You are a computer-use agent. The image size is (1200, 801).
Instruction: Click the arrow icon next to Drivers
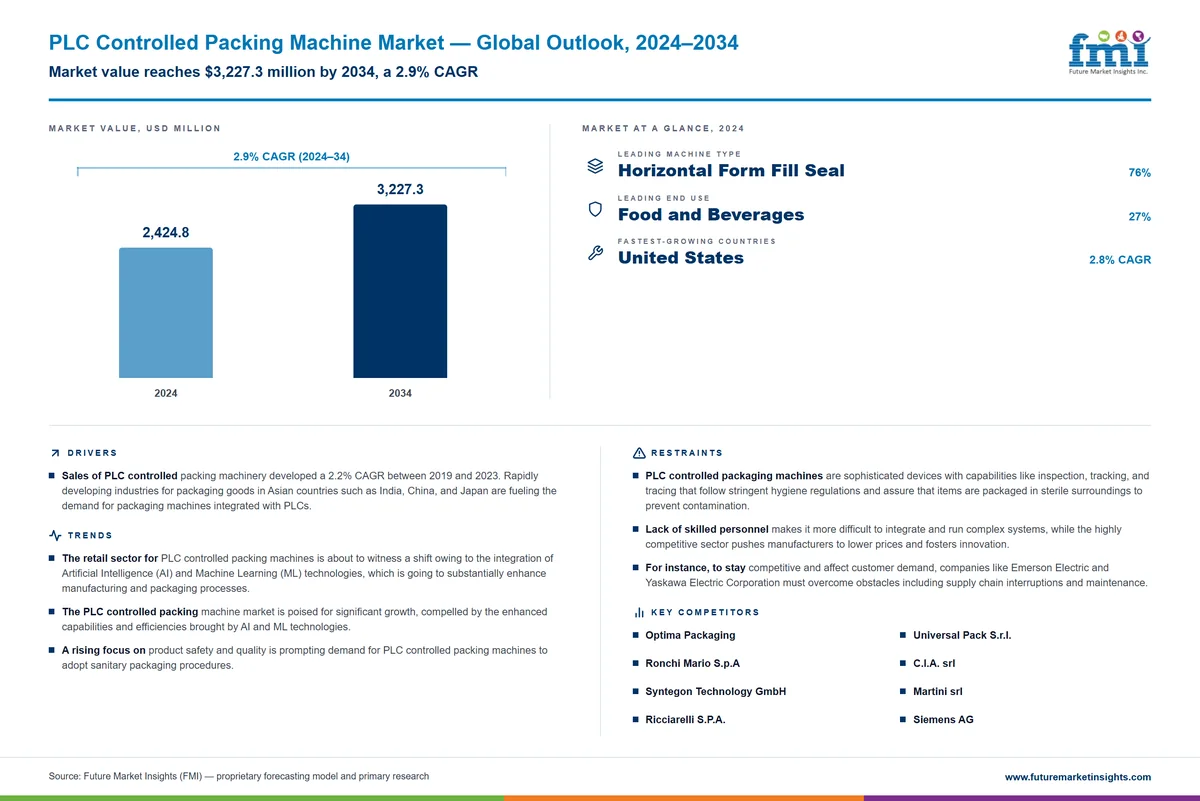(54, 453)
